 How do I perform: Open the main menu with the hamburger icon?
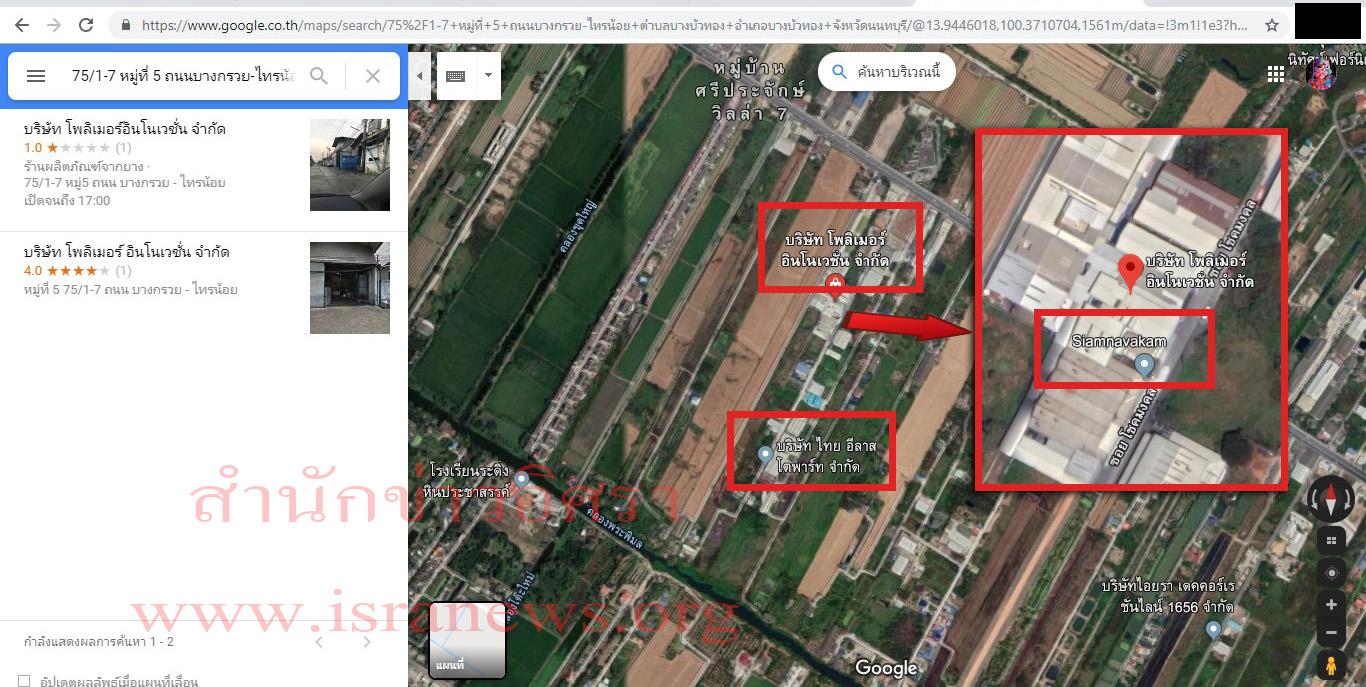coord(36,75)
